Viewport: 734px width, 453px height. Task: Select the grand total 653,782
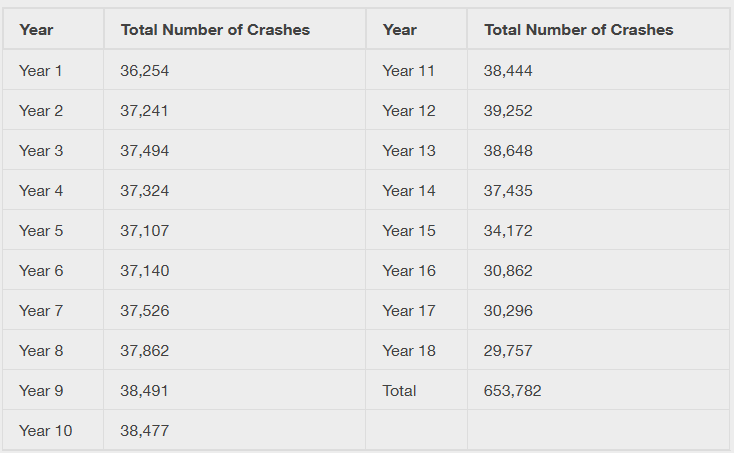512,391
